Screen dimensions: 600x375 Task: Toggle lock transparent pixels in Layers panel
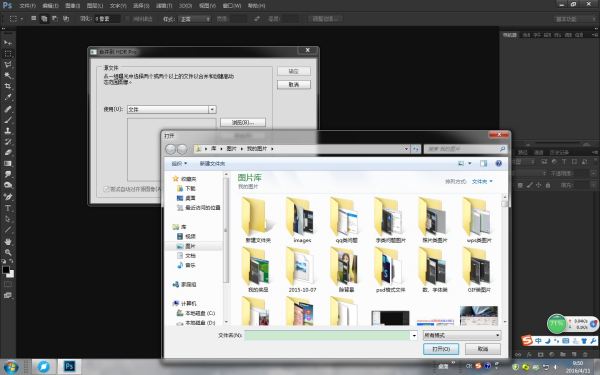(x=520, y=185)
